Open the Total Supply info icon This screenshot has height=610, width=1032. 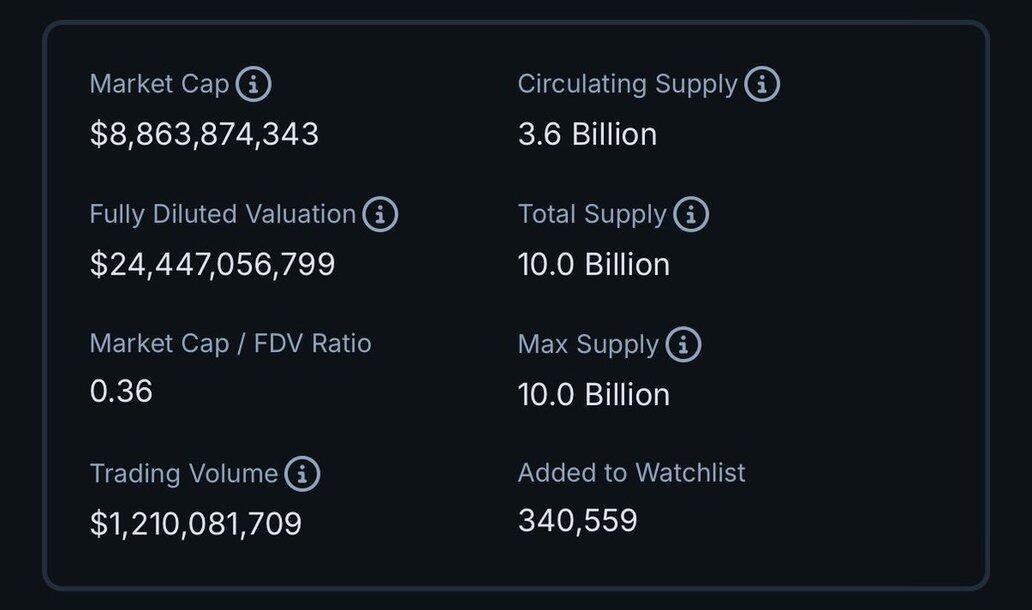[x=691, y=215]
